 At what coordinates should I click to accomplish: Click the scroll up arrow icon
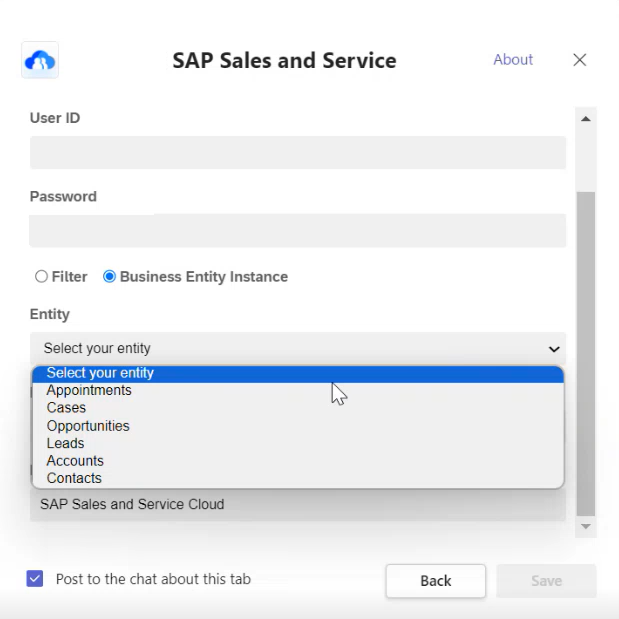point(586,119)
